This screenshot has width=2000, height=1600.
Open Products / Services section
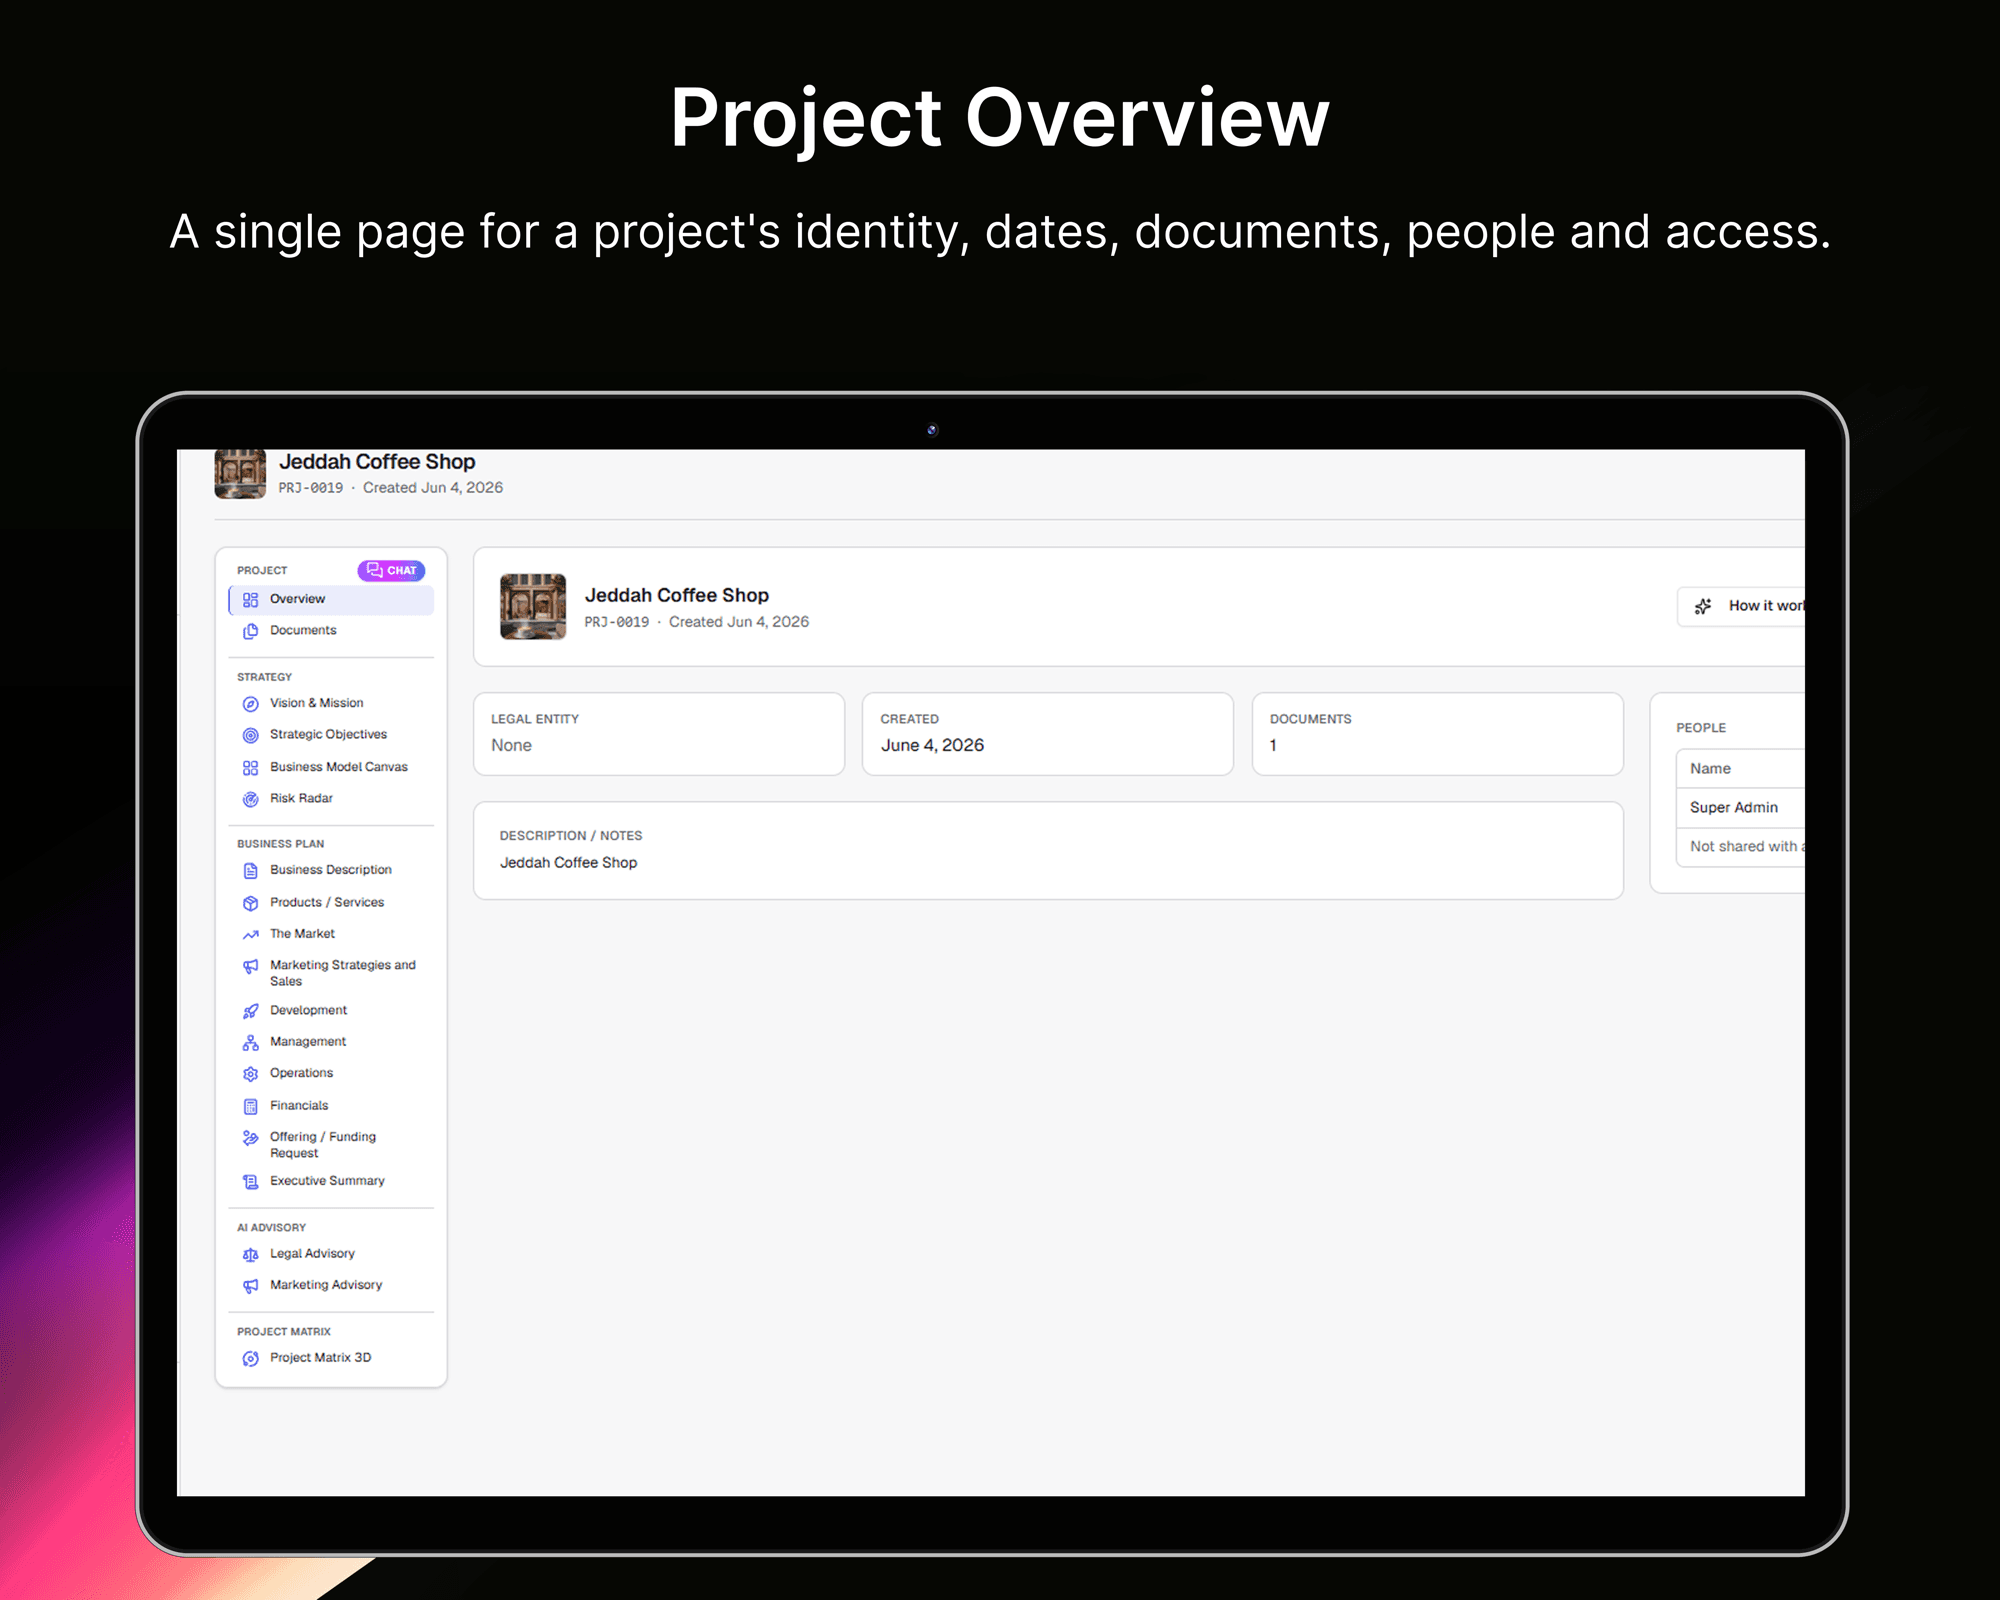(331, 902)
